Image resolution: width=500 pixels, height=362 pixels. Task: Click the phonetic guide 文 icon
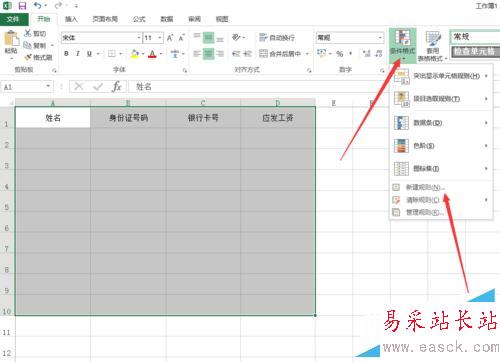[175, 53]
